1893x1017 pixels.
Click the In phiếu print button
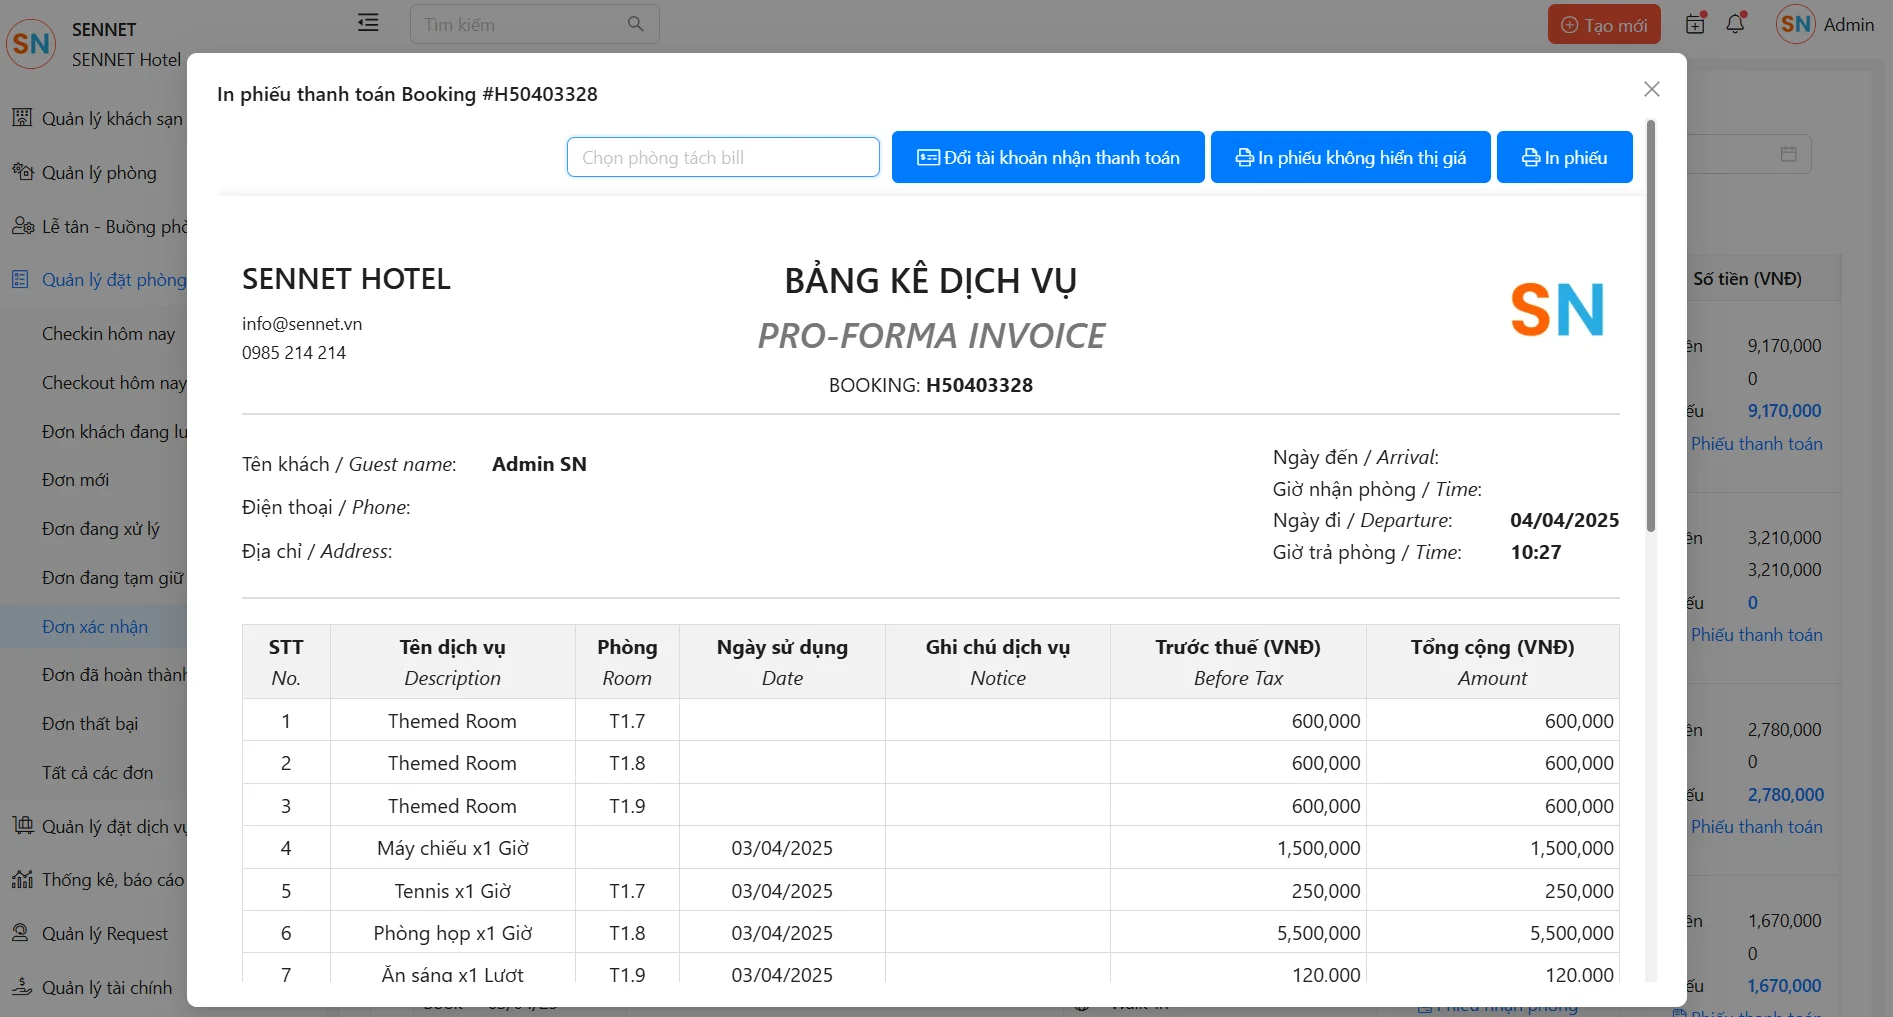[1564, 157]
